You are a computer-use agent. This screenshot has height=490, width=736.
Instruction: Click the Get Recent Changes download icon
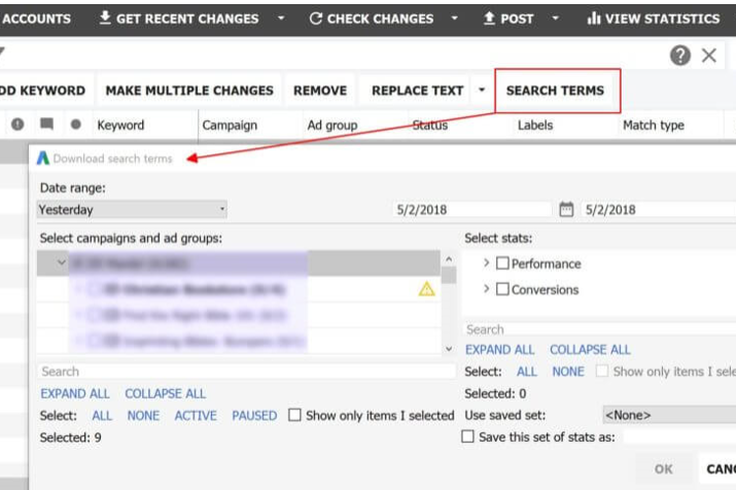pos(105,18)
